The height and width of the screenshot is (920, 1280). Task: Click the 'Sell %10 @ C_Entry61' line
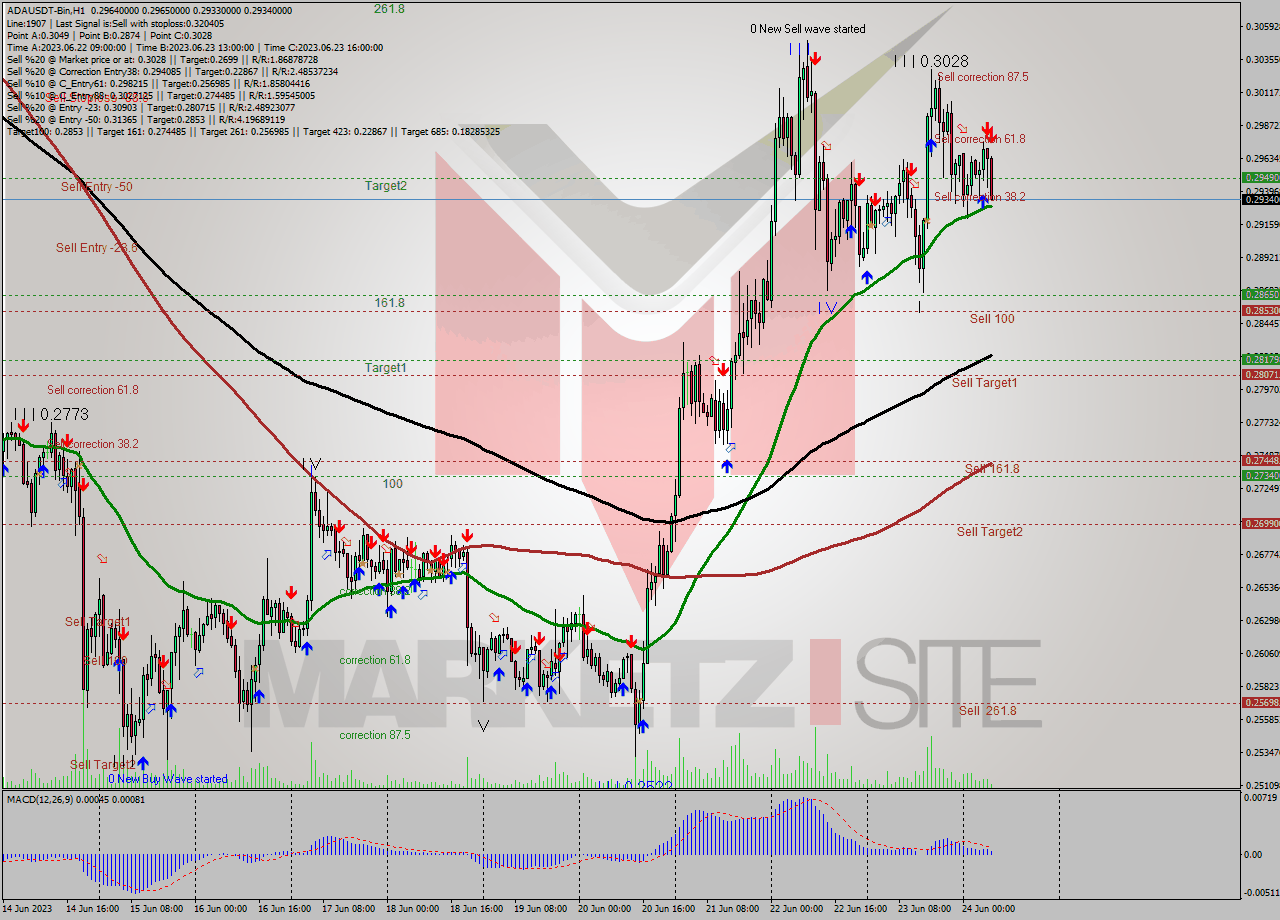coord(158,83)
